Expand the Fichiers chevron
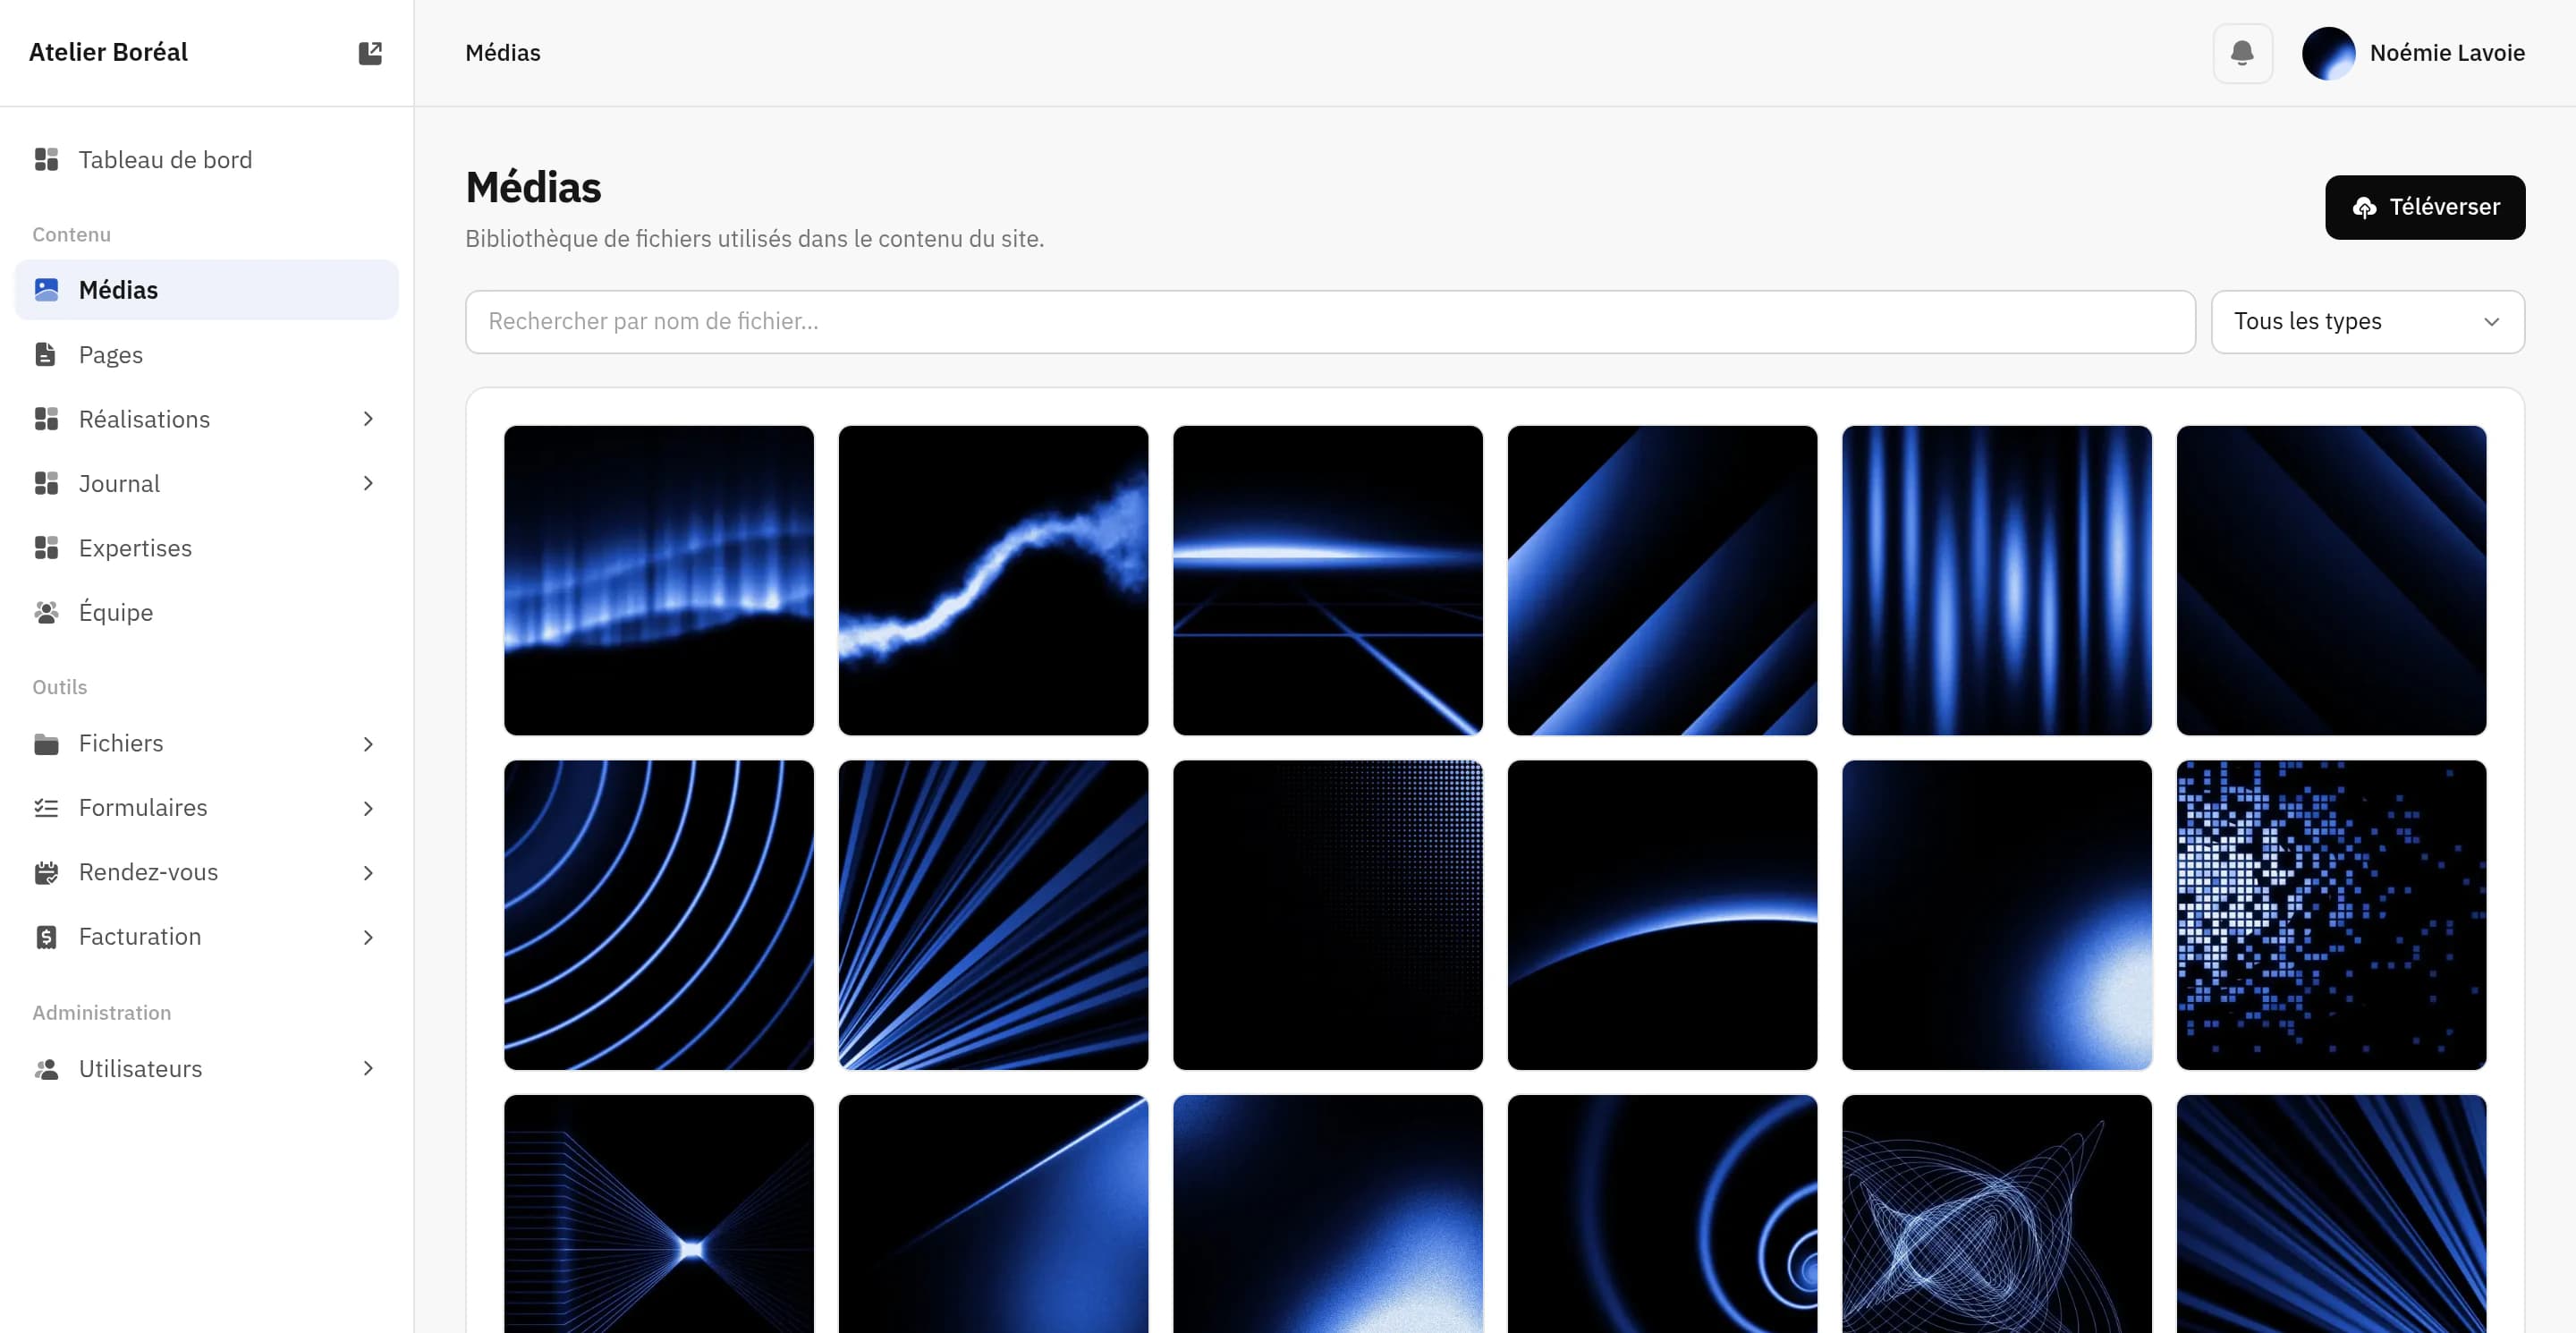Image resolution: width=2576 pixels, height=1333 pixels. tap(368, 744)
